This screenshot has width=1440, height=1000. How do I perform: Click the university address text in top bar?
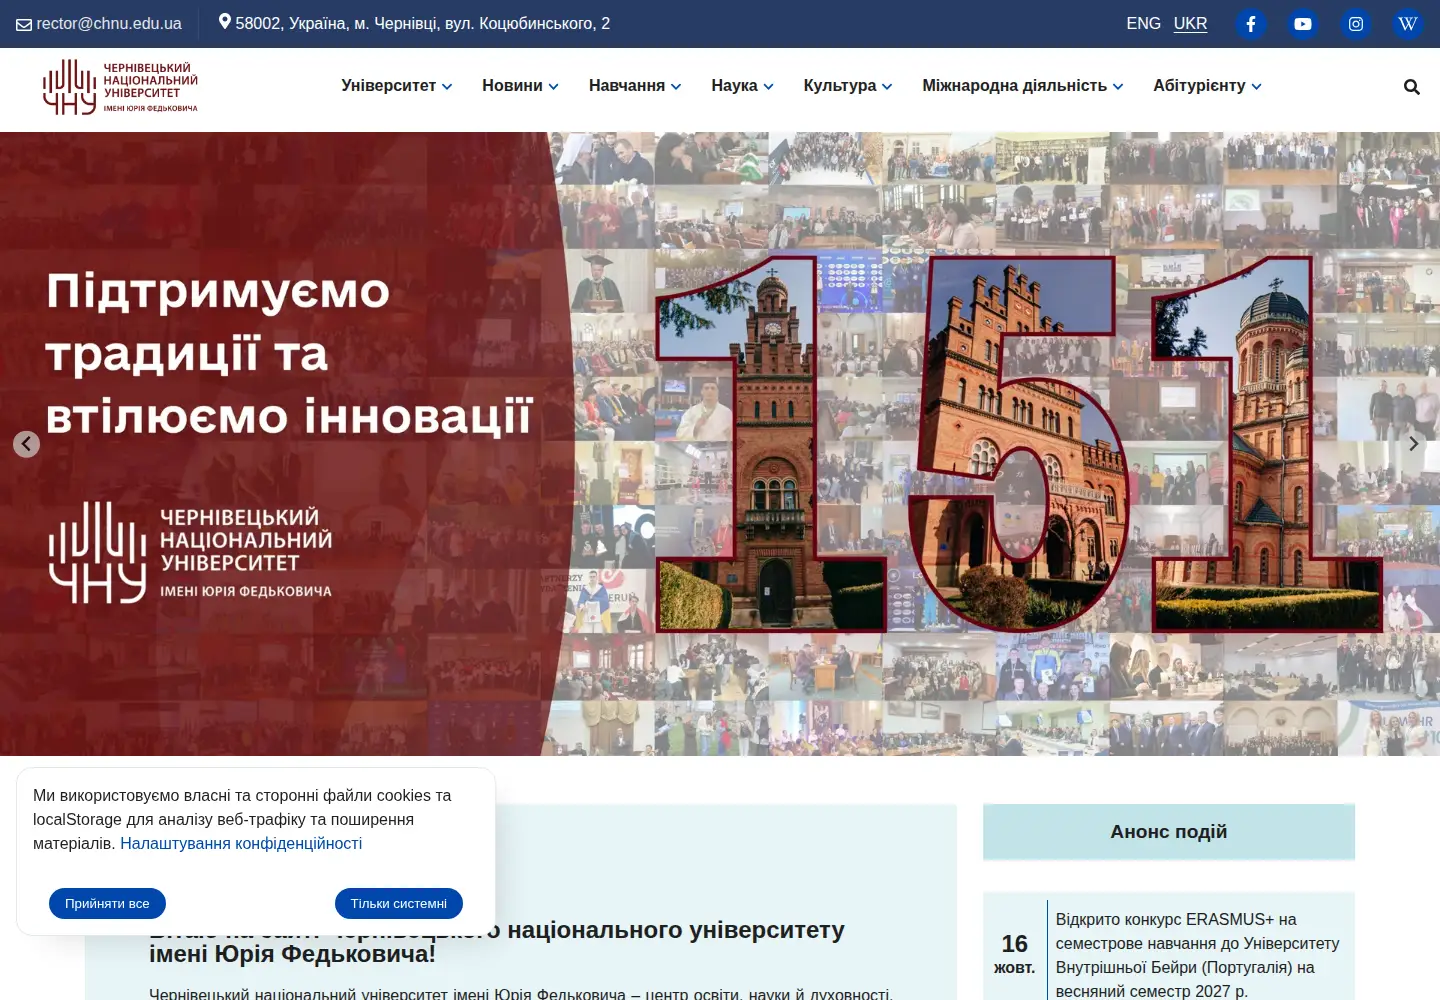pyautogui.click(x=423, y=23)
